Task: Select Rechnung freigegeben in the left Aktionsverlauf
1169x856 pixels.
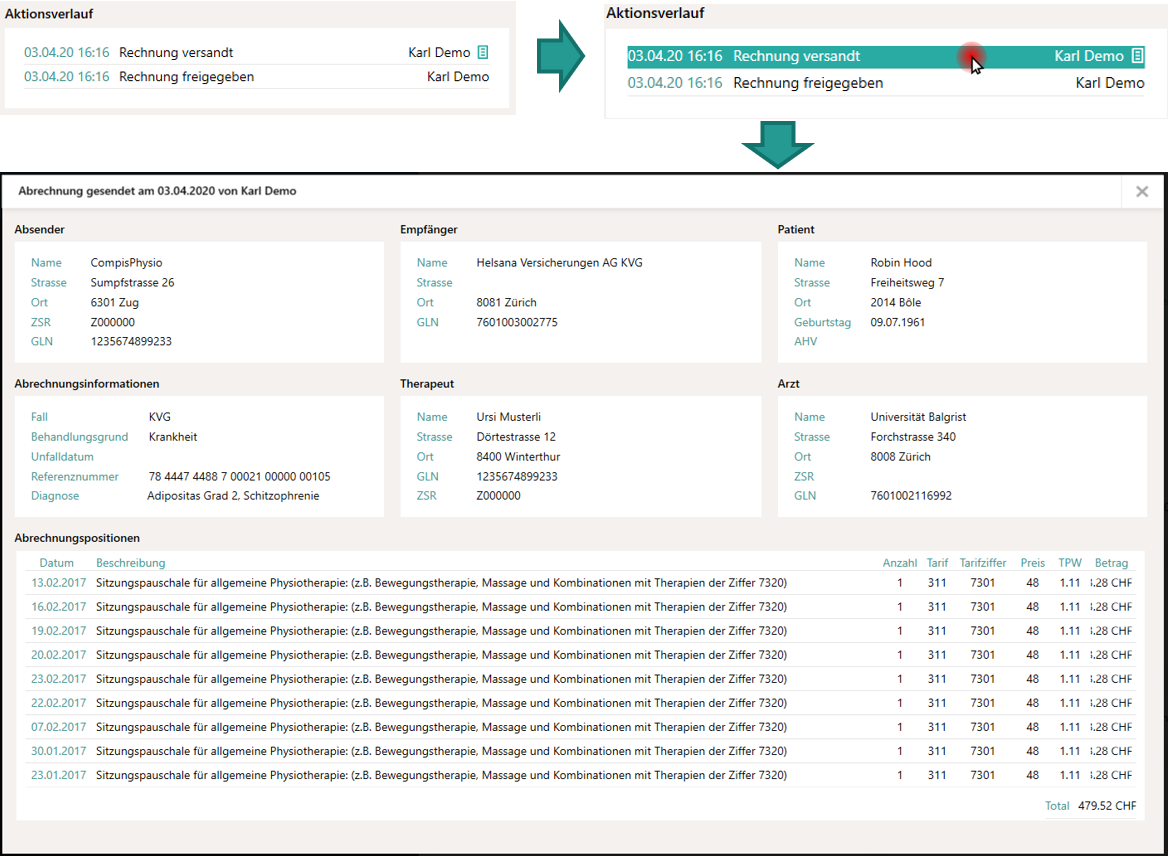Action: click(x=186, y=77)
